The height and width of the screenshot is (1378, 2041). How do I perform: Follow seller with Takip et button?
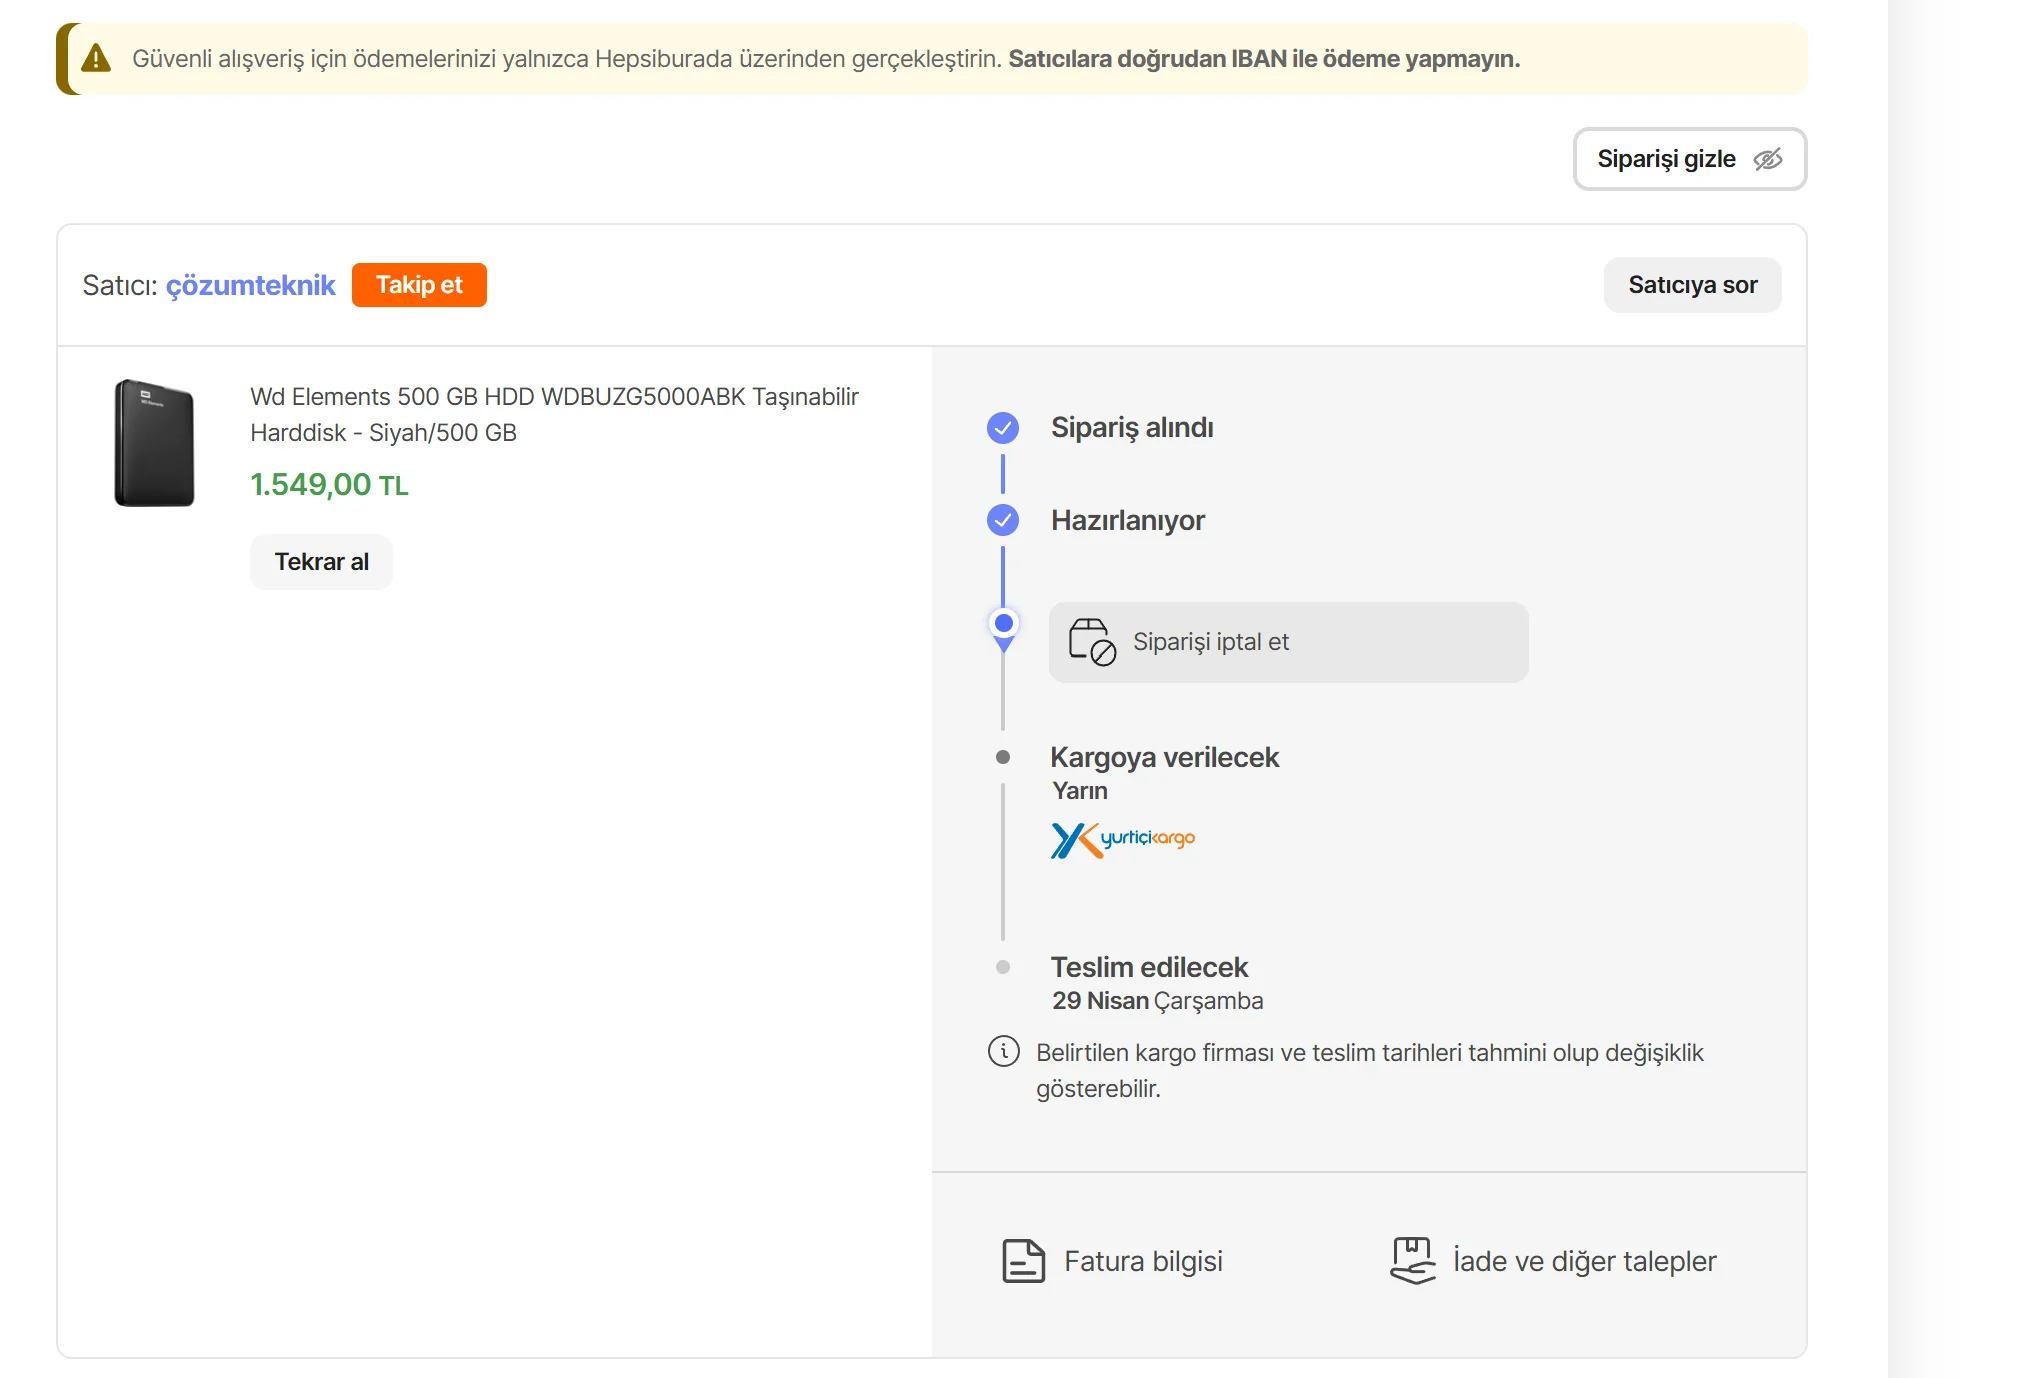(419, 285)
